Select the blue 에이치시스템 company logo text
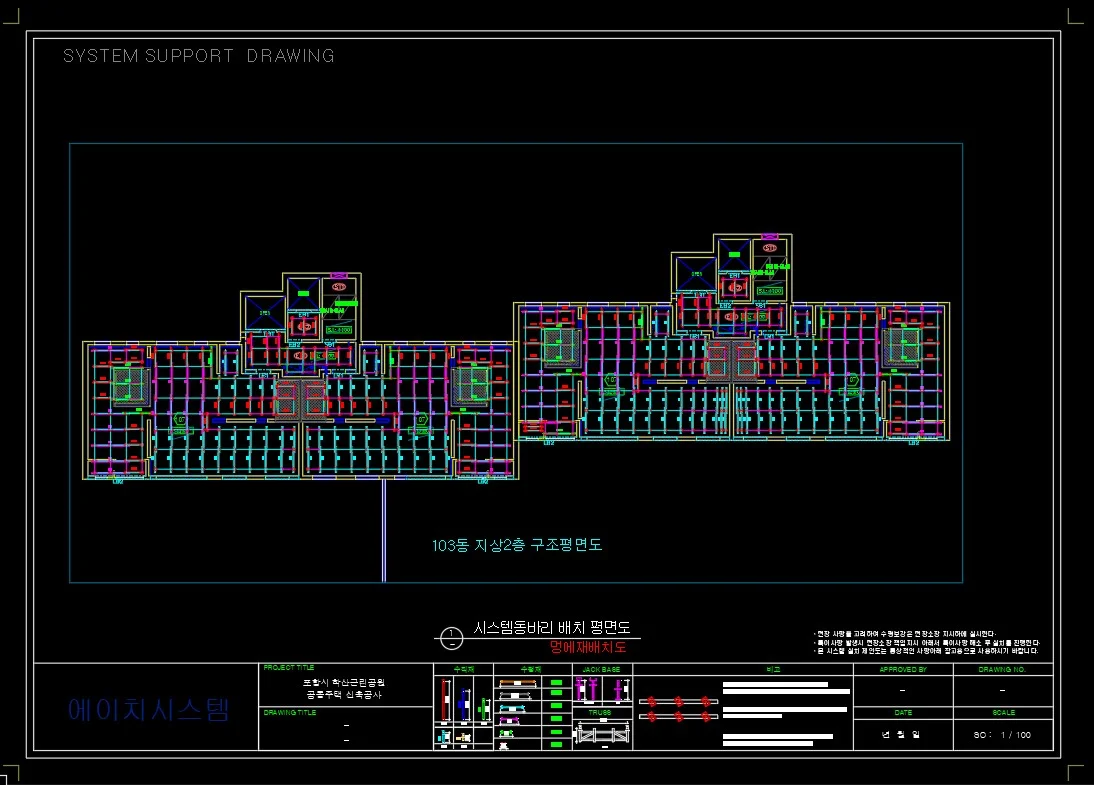 click(x=149, y=710)
